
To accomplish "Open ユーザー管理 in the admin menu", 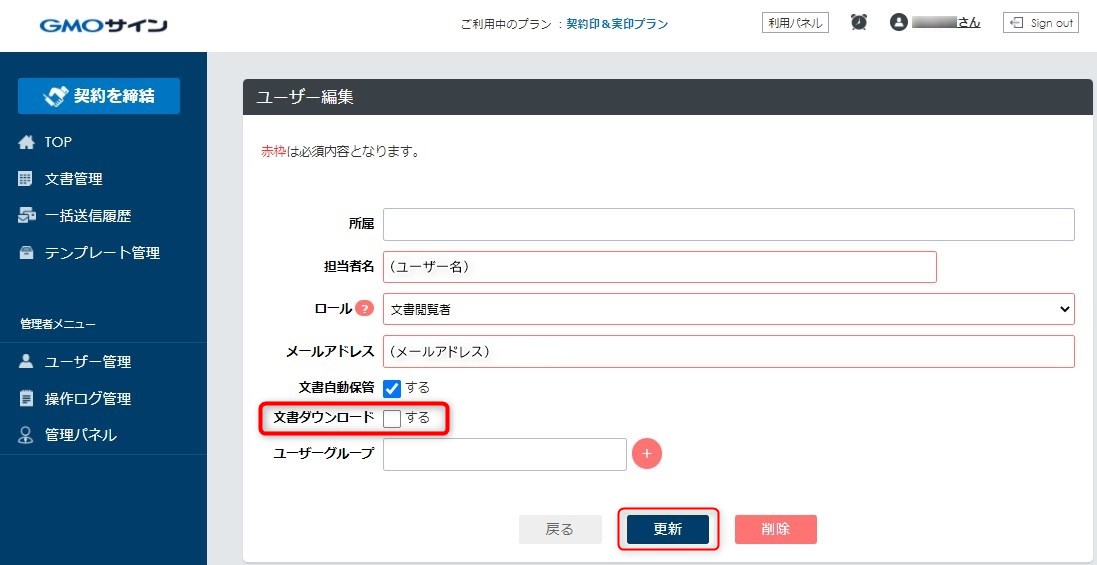I will point(87,362).
